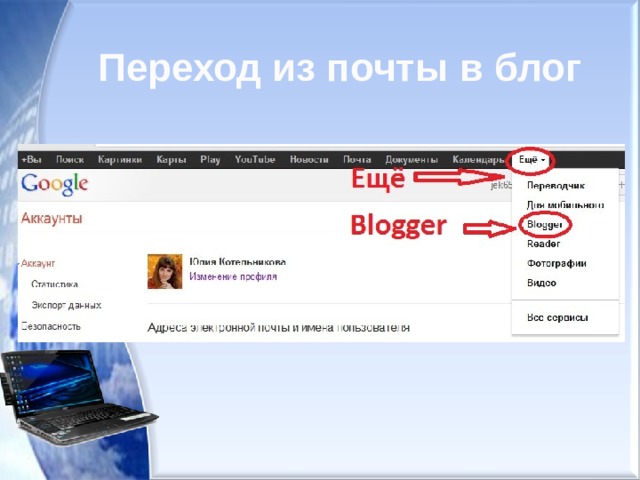640x480 pixels.
Task: Open Экспорт данных in the sidebar
Action: [x=67, y=305]
